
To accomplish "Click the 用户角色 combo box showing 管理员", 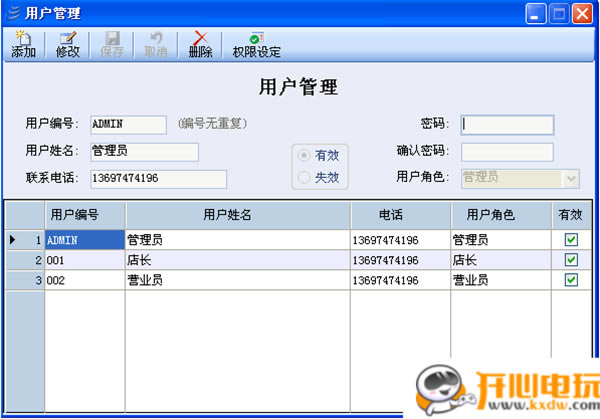I will [520, 179].
